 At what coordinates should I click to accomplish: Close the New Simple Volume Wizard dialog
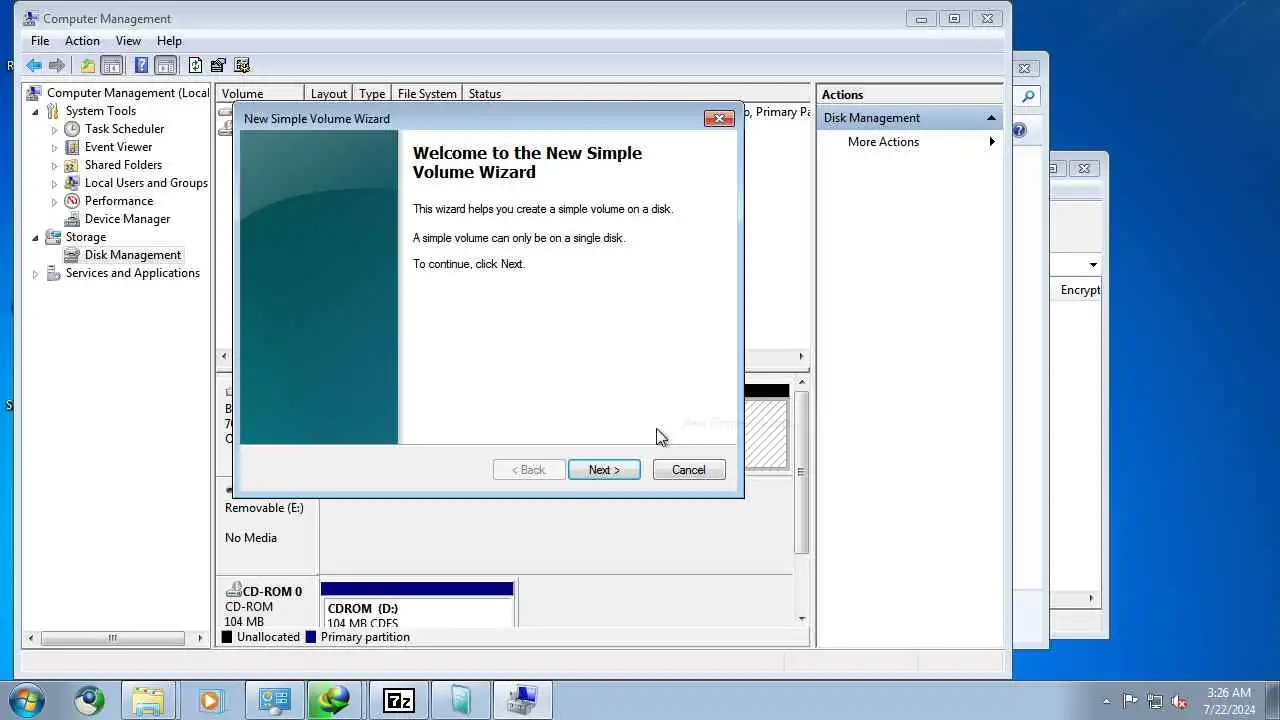click(x=719, y=119)
